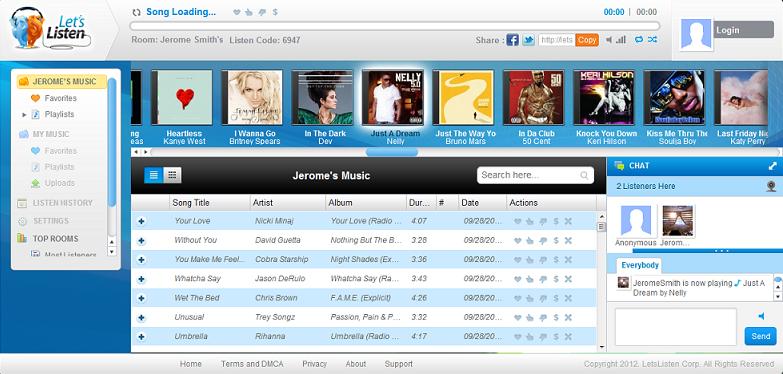This screenshot has width=783, height=374.
Task: Toggle shuffle playback
Action: click(652, 39)
